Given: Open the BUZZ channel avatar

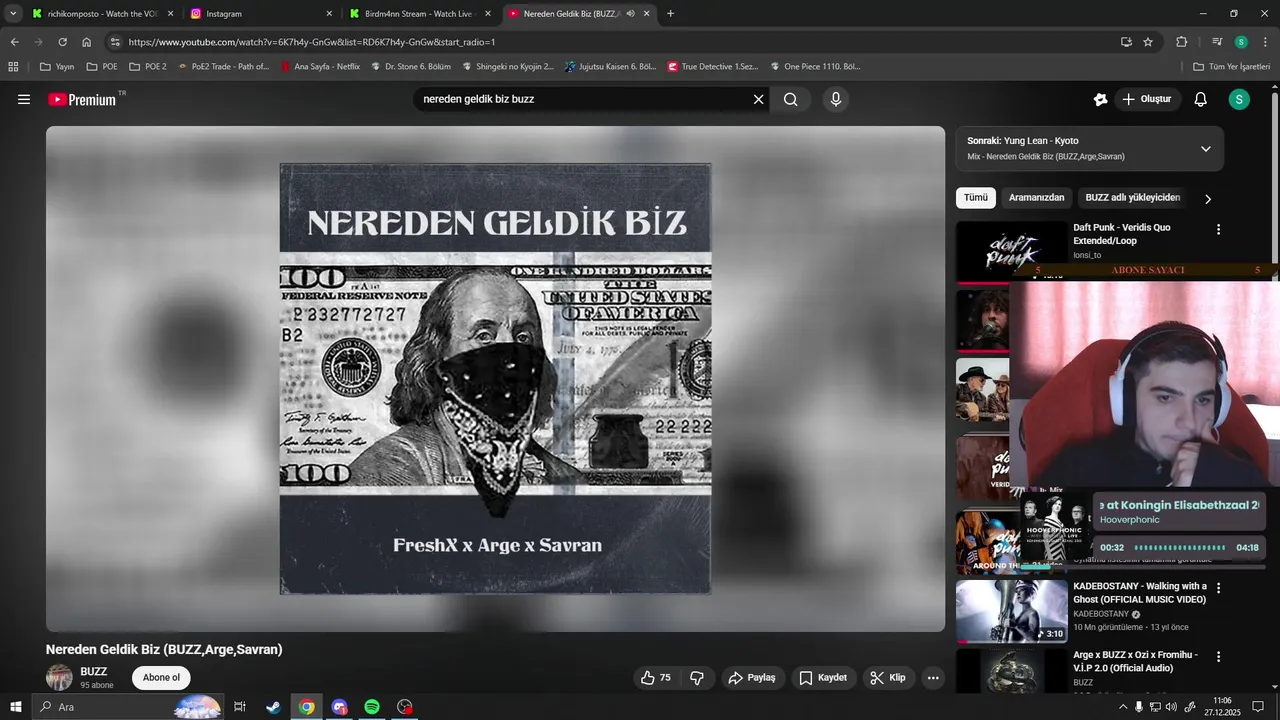Looking at the screenshot, I should [59, 677].
